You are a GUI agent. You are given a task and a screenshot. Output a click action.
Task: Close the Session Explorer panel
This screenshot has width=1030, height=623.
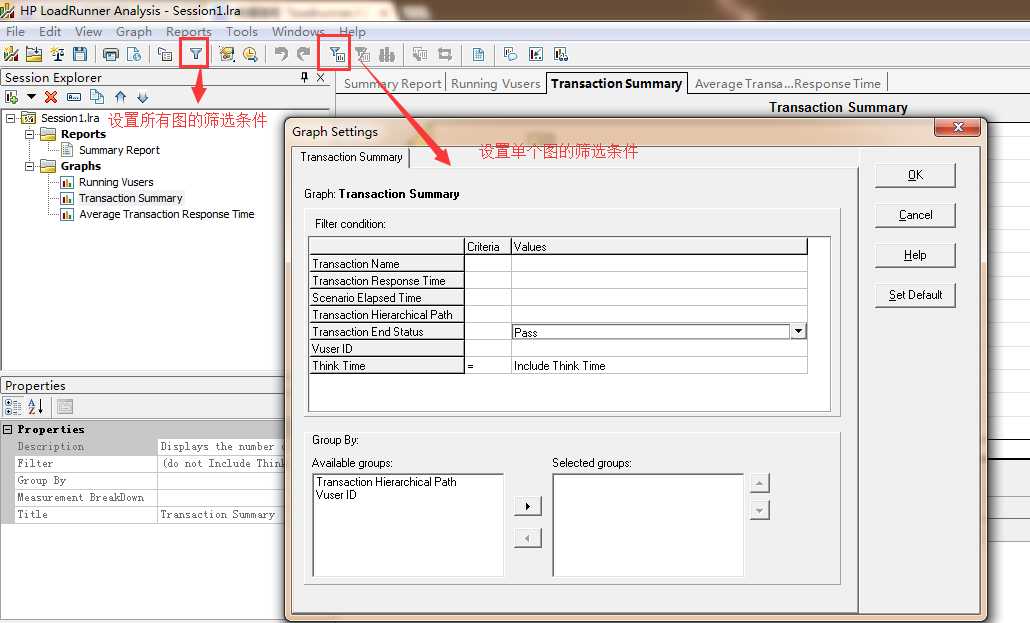(321, 78)
